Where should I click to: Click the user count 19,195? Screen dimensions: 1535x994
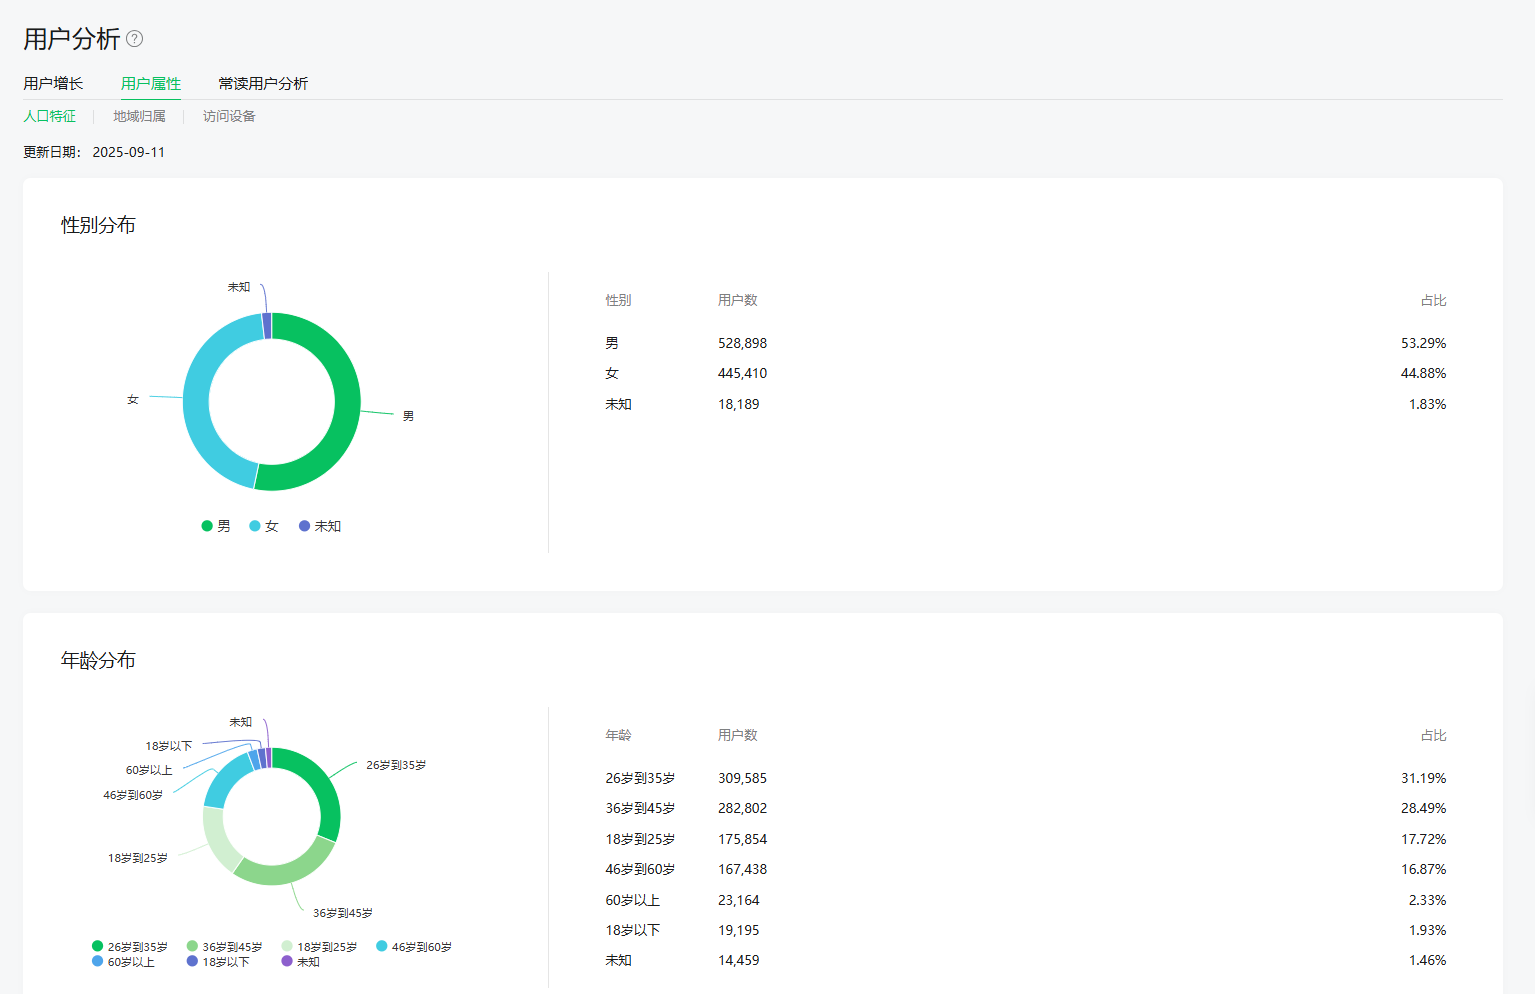(739, 930)
